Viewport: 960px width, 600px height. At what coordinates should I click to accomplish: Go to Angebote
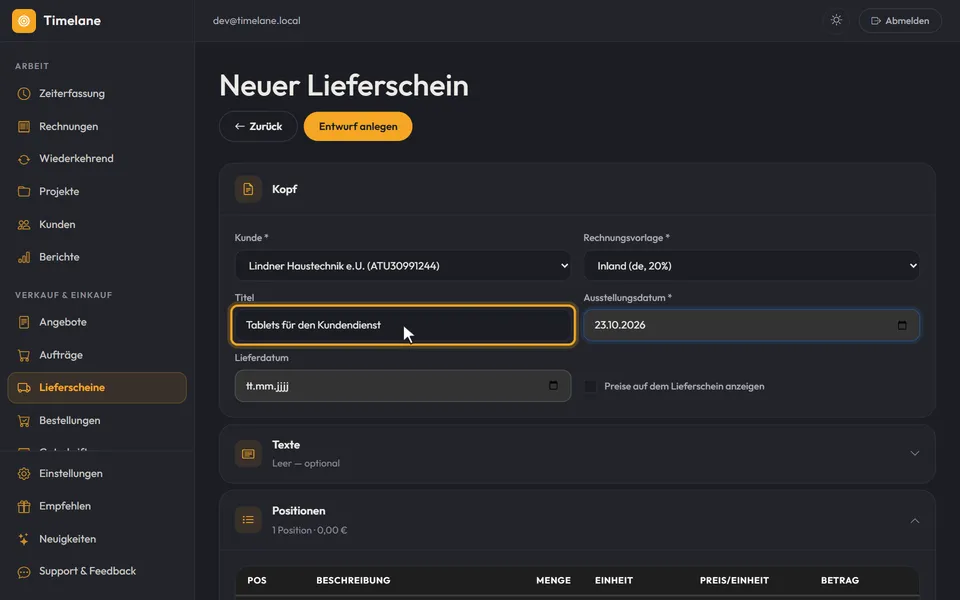point(97,322)
